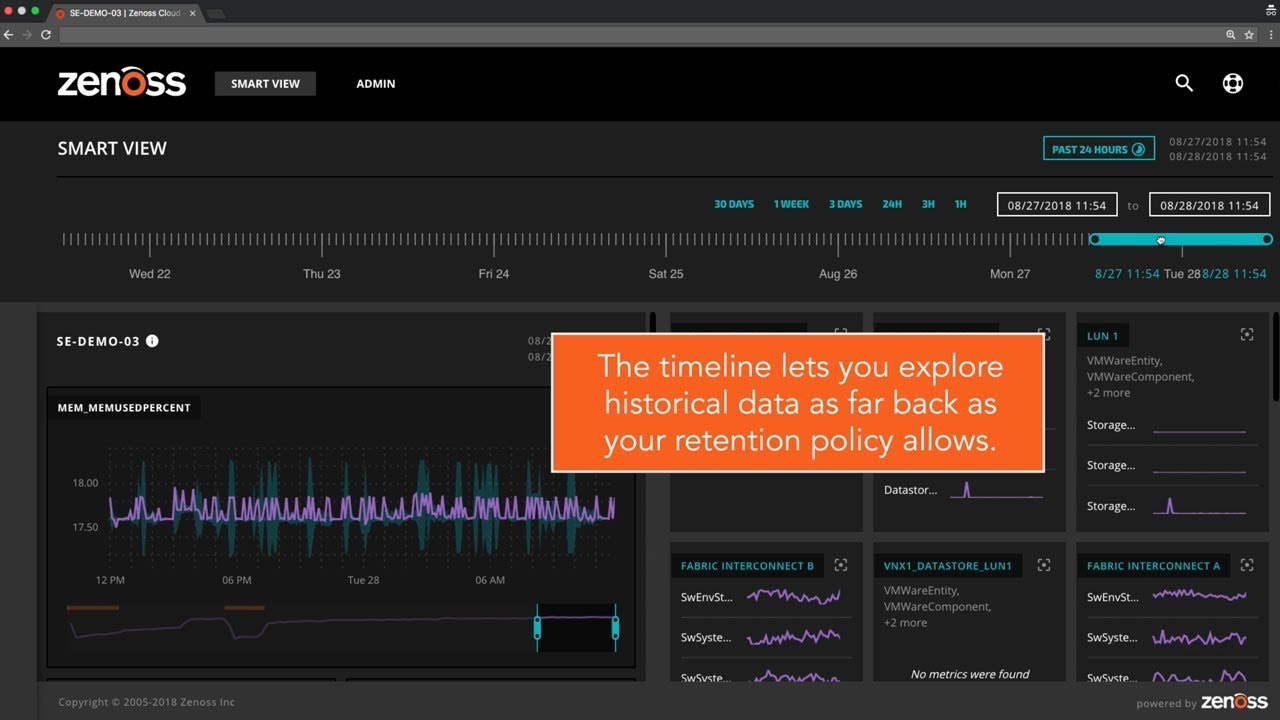1280x720 pixels.
Task: Click Thu 23 on the timeline
Action: point(322,273)
